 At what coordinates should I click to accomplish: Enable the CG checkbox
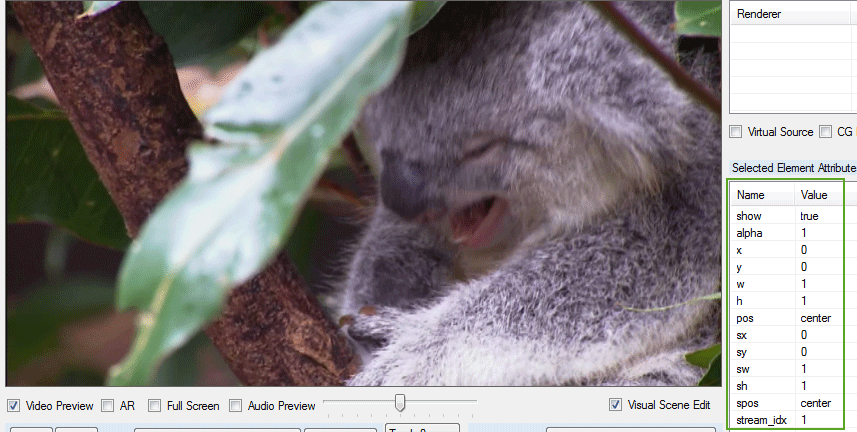point(825,132)
